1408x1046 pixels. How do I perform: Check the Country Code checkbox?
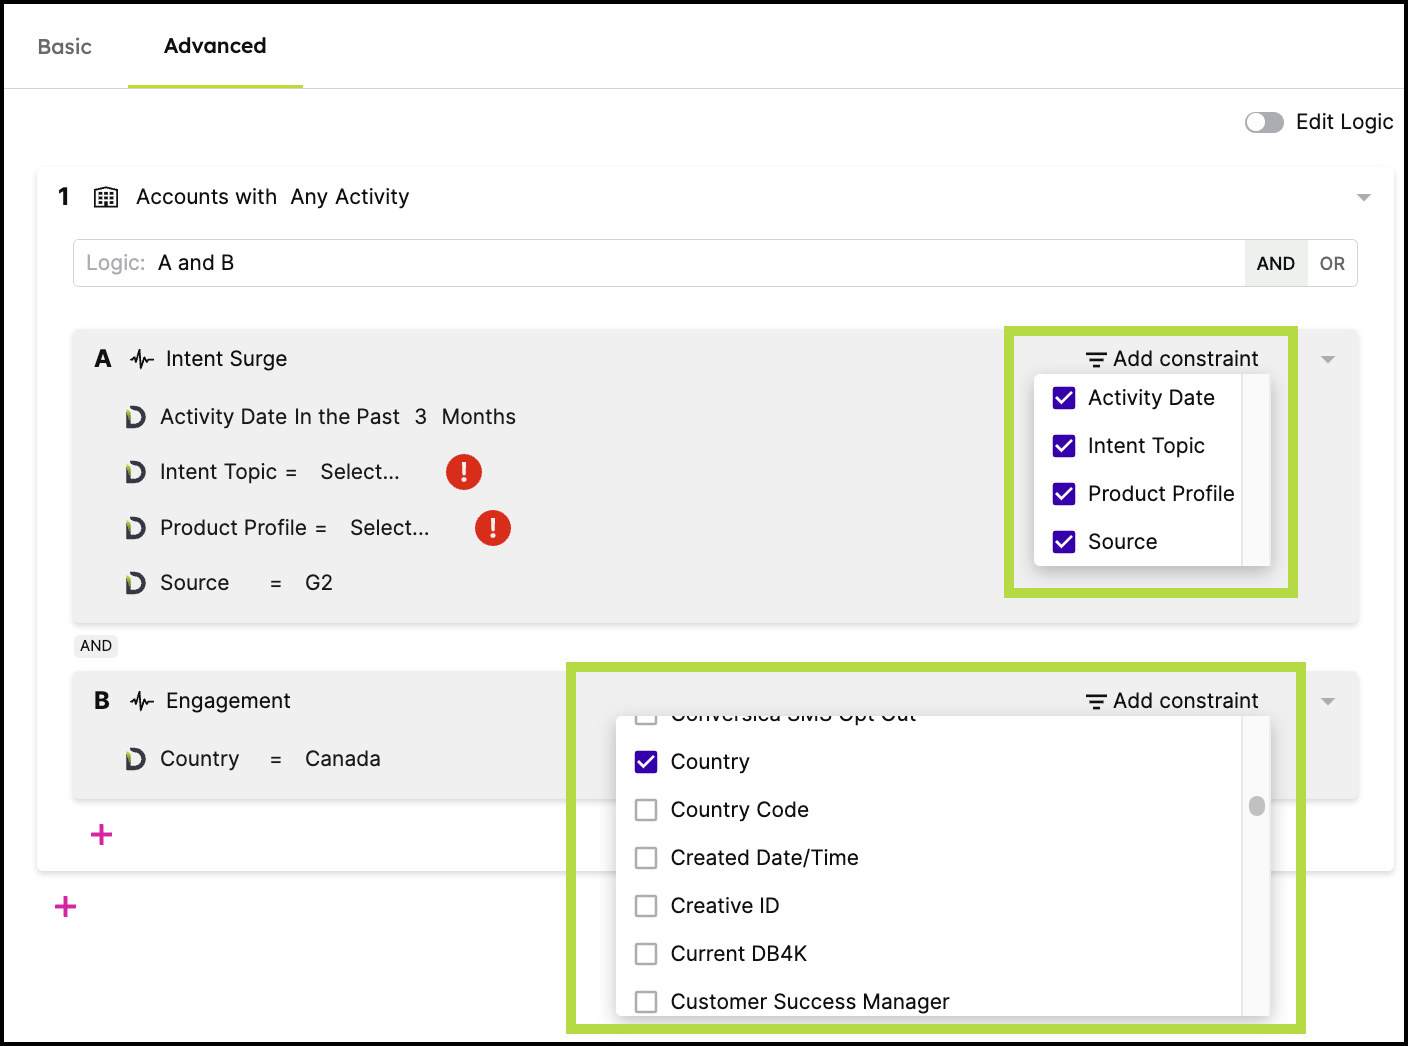pos(646,810)
